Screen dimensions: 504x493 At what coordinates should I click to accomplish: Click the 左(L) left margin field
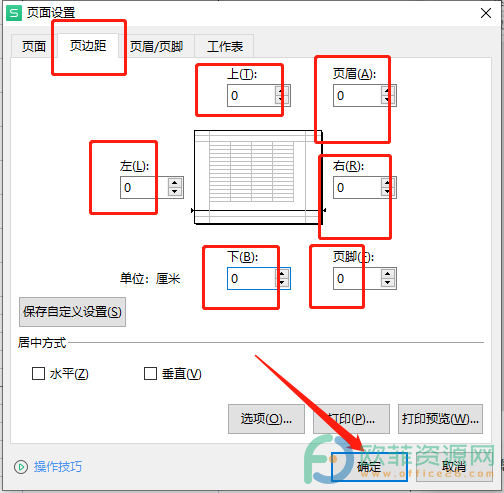(x=144, y=188)
